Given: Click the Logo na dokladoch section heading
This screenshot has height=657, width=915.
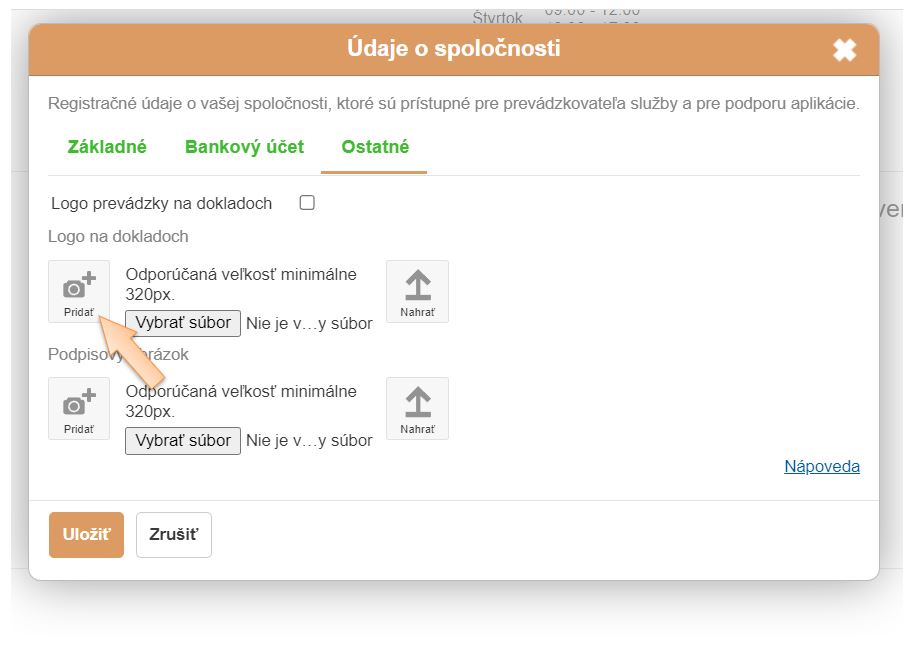Looking at the screenshot, I should (x=118, y=236).
